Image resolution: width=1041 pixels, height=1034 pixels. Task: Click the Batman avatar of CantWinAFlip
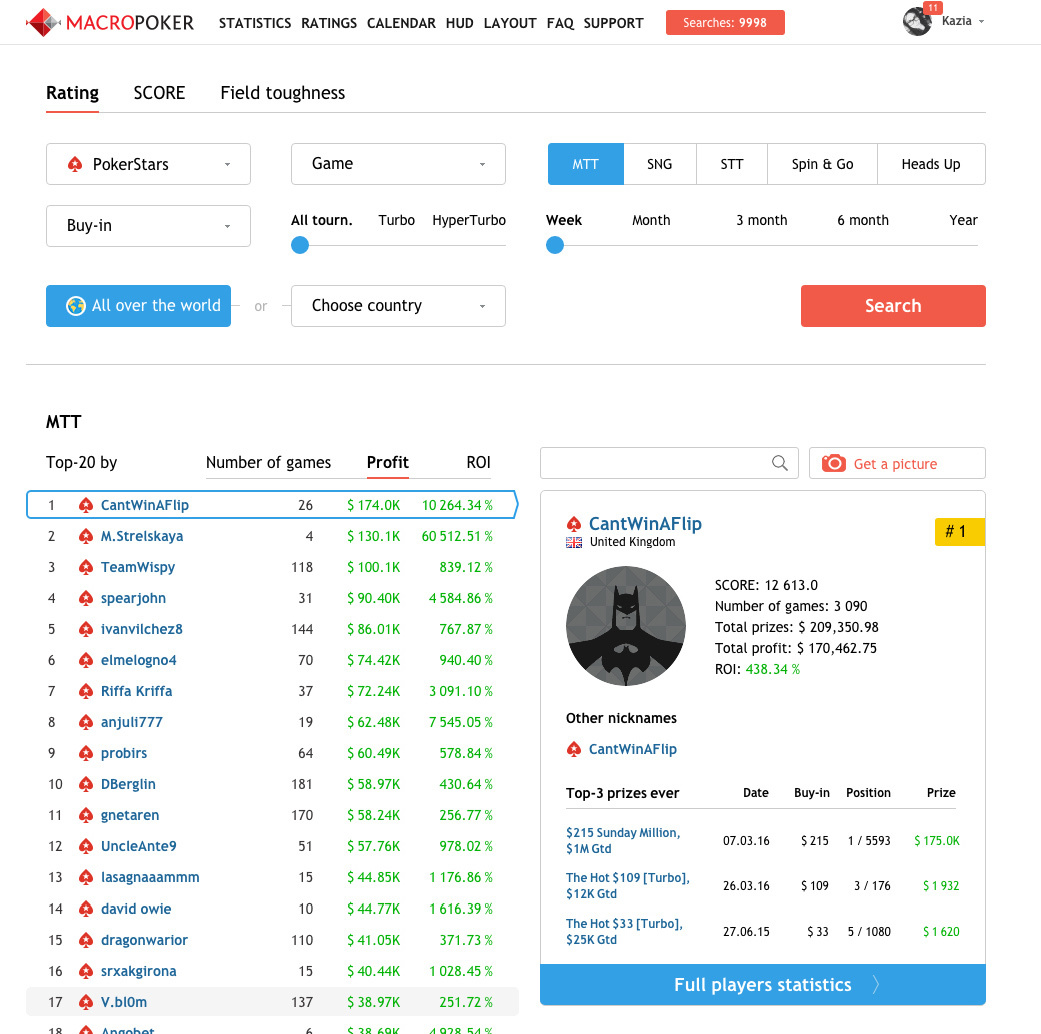(x=625, y=626)
